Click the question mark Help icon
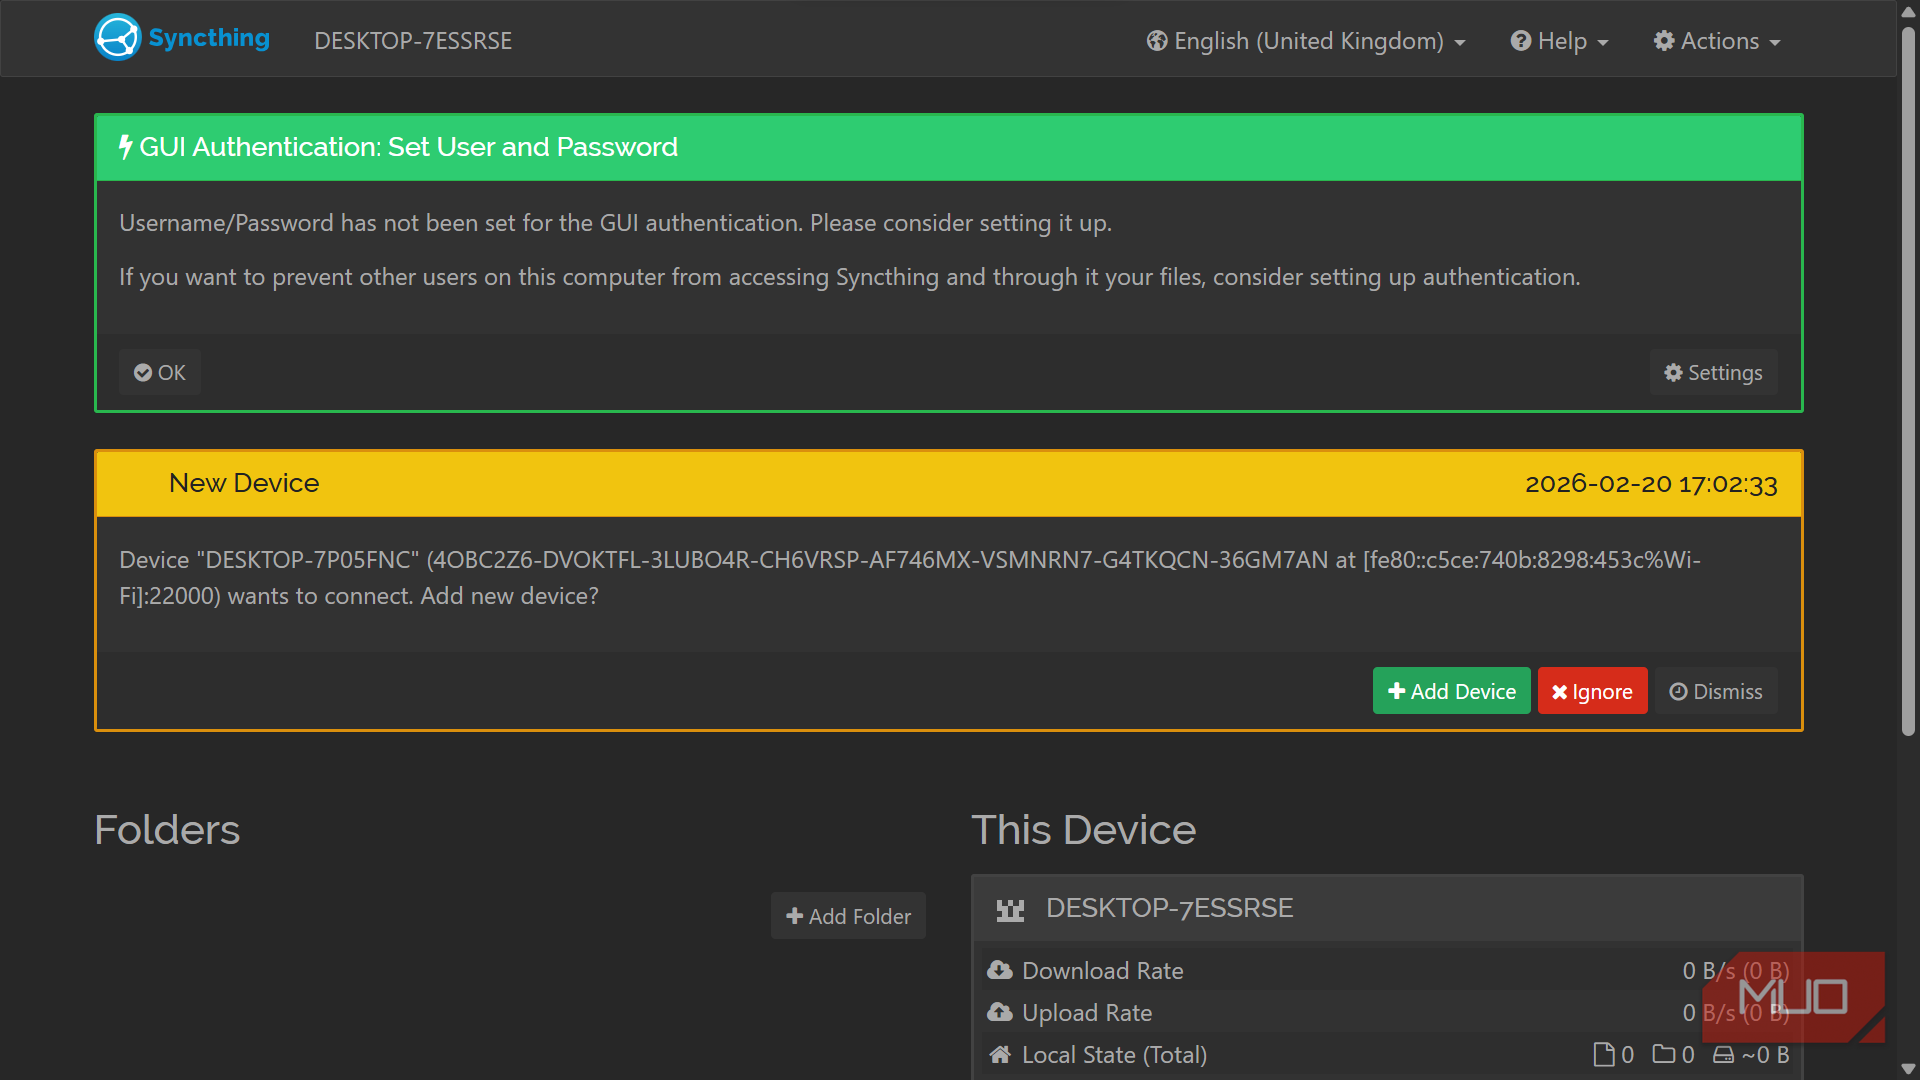This screenshot has height=1080, width=1920. tap(1520, 41)
